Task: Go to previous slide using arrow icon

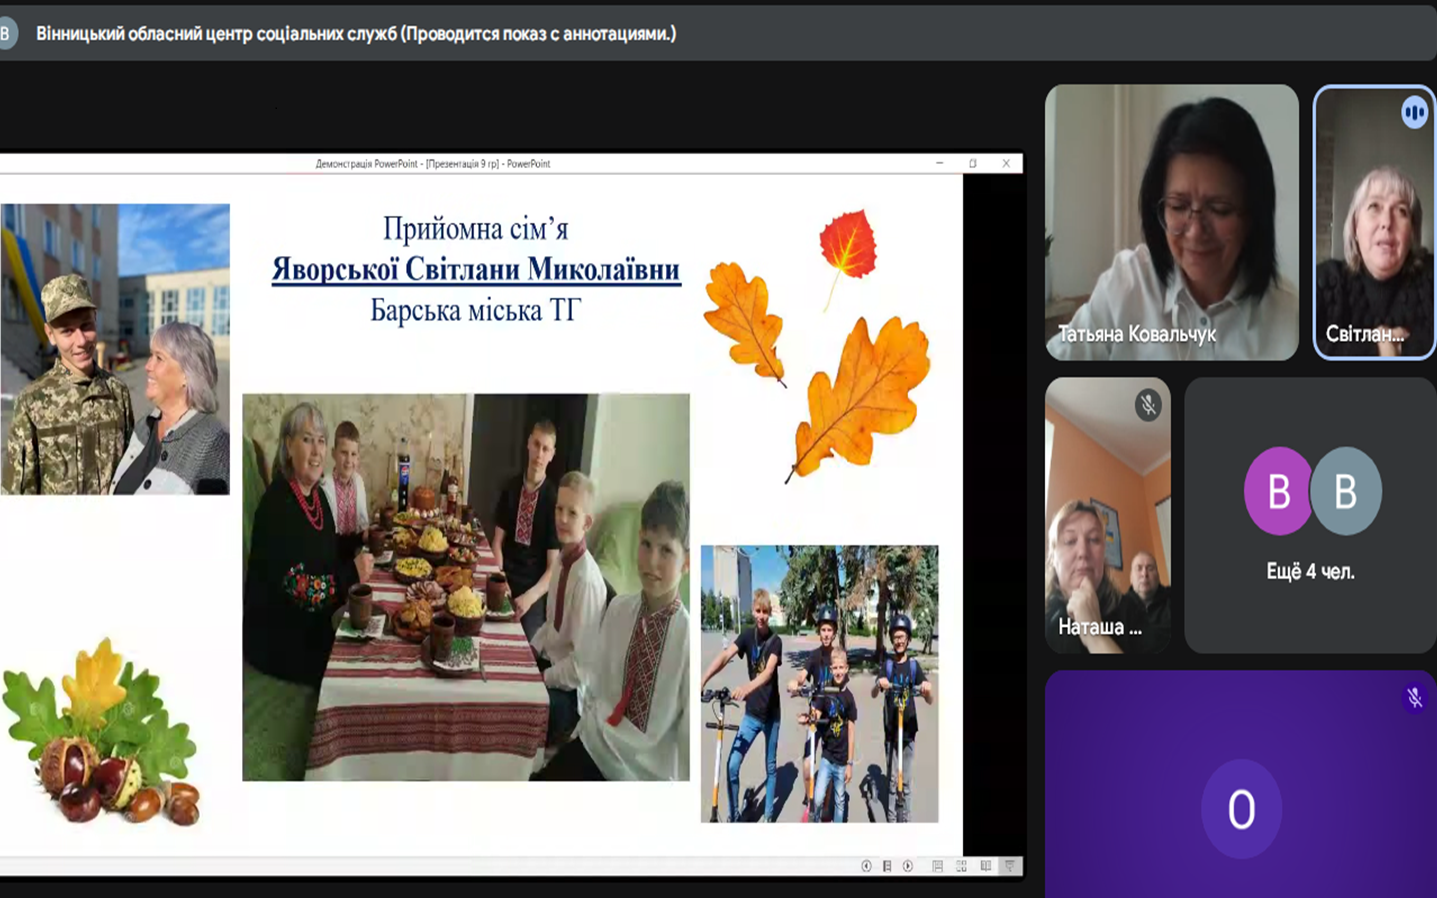Action: coord(866,866)
